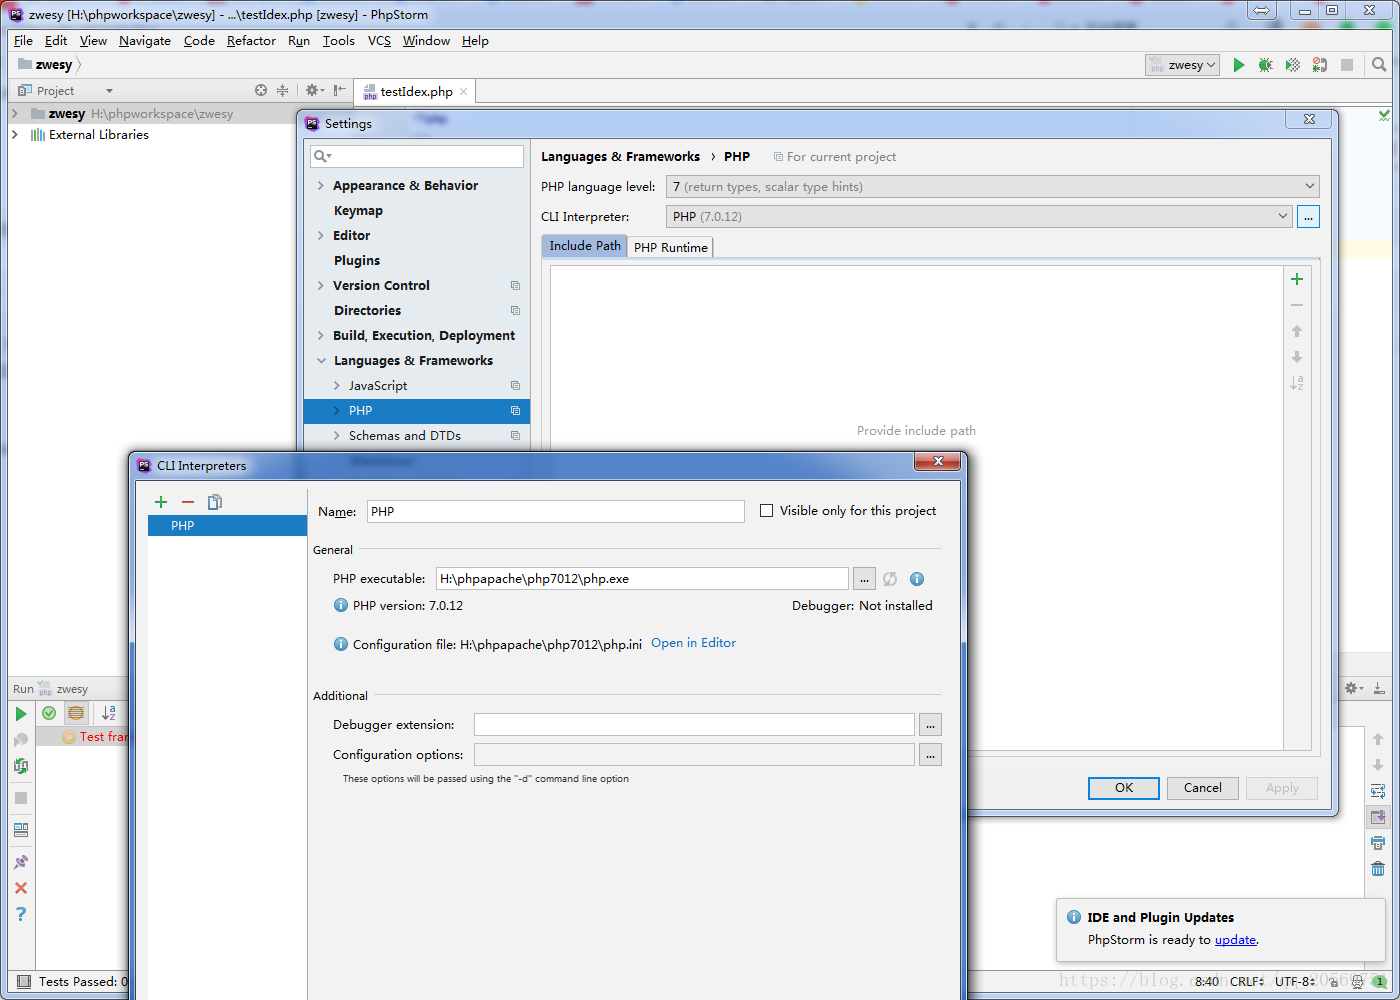The width and height of the screenshot is (1400, 1000).
Task: Open Project panel gear settings
Action: tap(313, 90)
